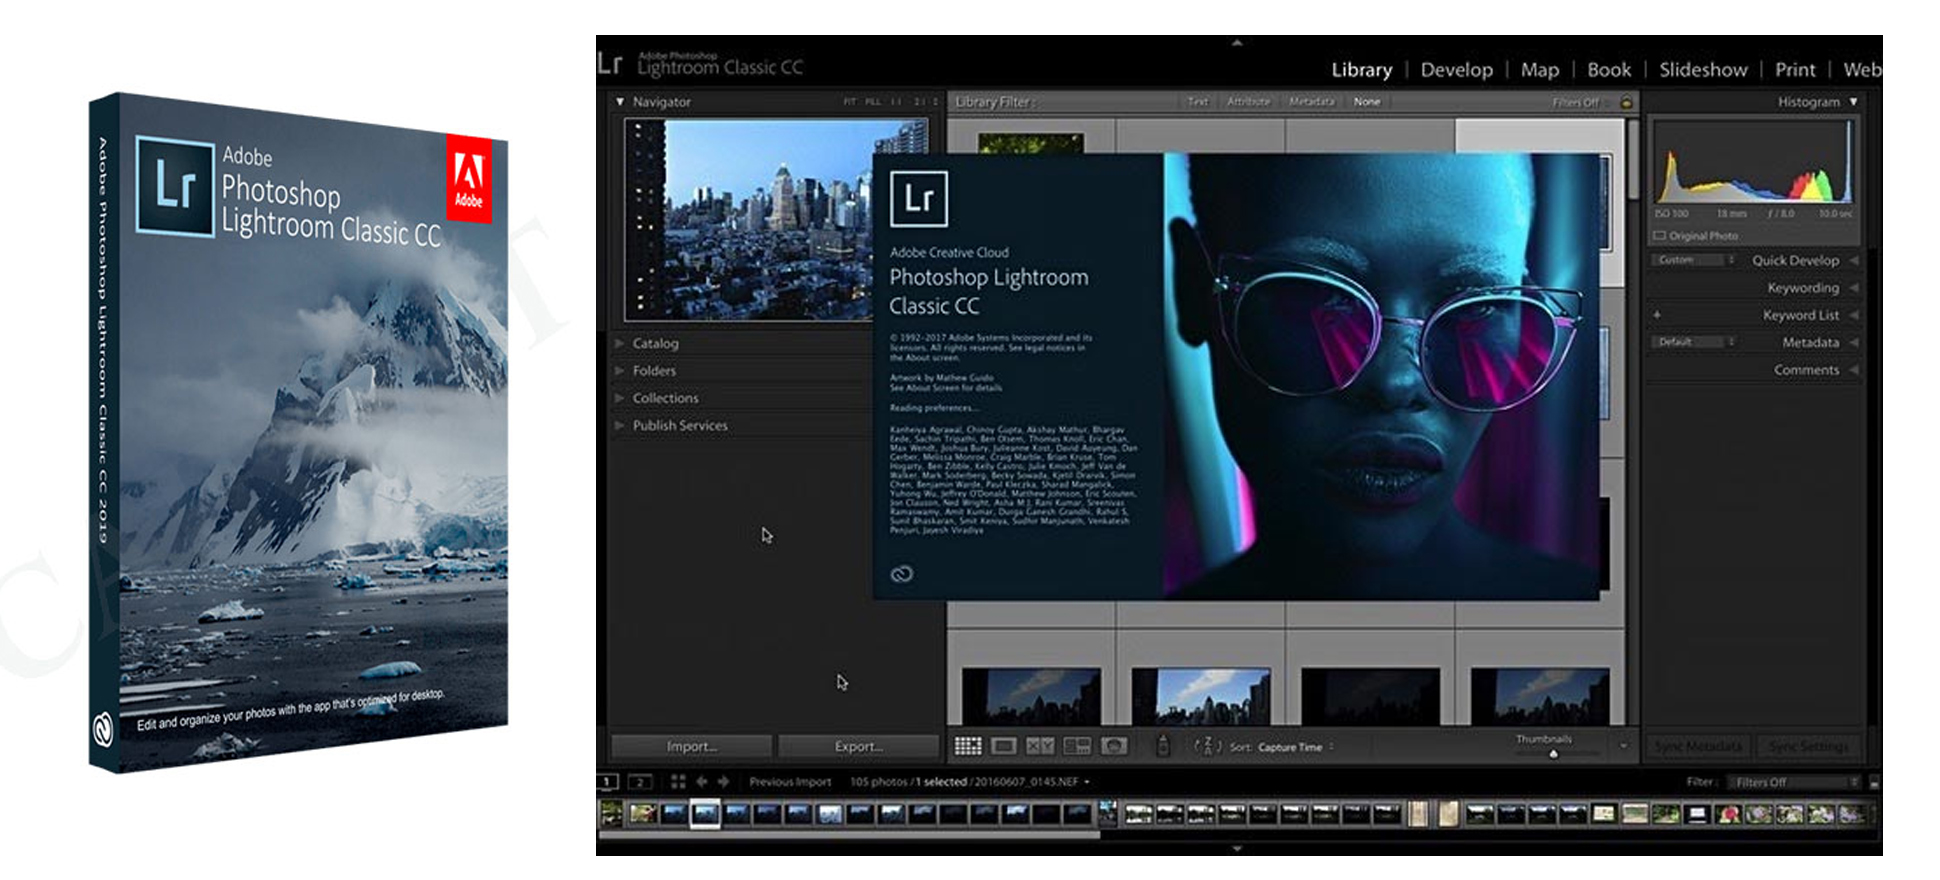Toggle the Original Photo checkbox
Screen dimensions: 1940x880
[1659, 236]
